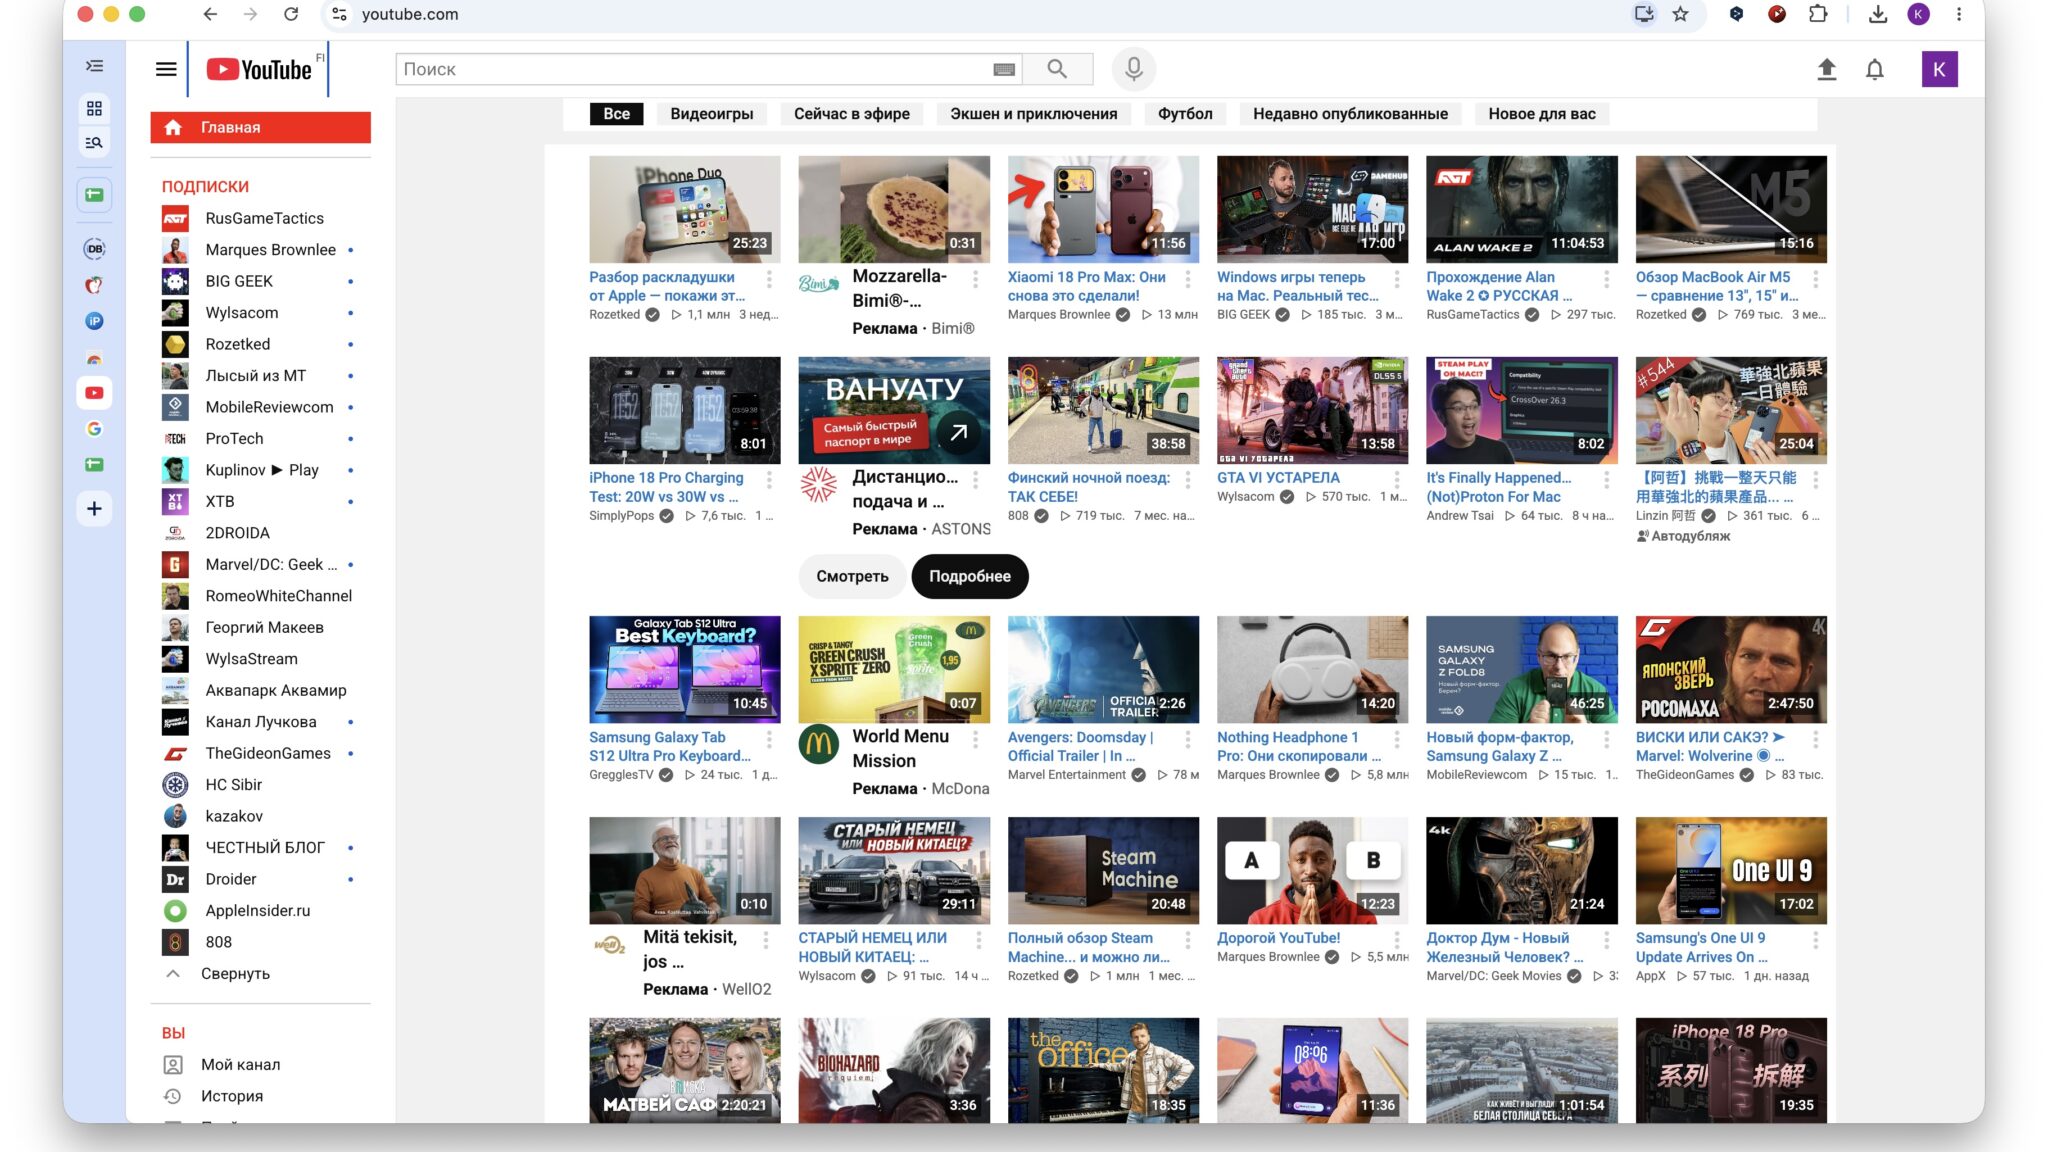Select the Видеоигры filter chip
The height and width of the screenshot is (1152, 2048).
click(x=711, y=114)
